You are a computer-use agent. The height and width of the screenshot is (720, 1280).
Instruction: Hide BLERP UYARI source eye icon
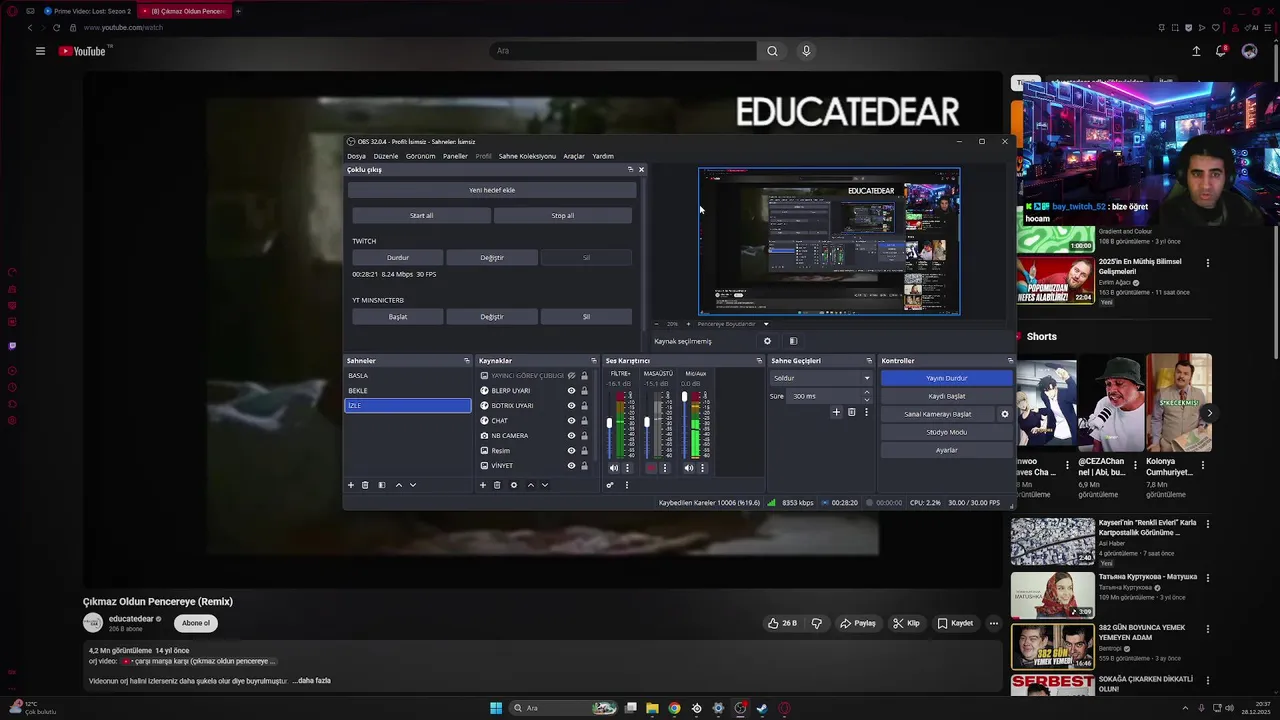coord(571,391)
